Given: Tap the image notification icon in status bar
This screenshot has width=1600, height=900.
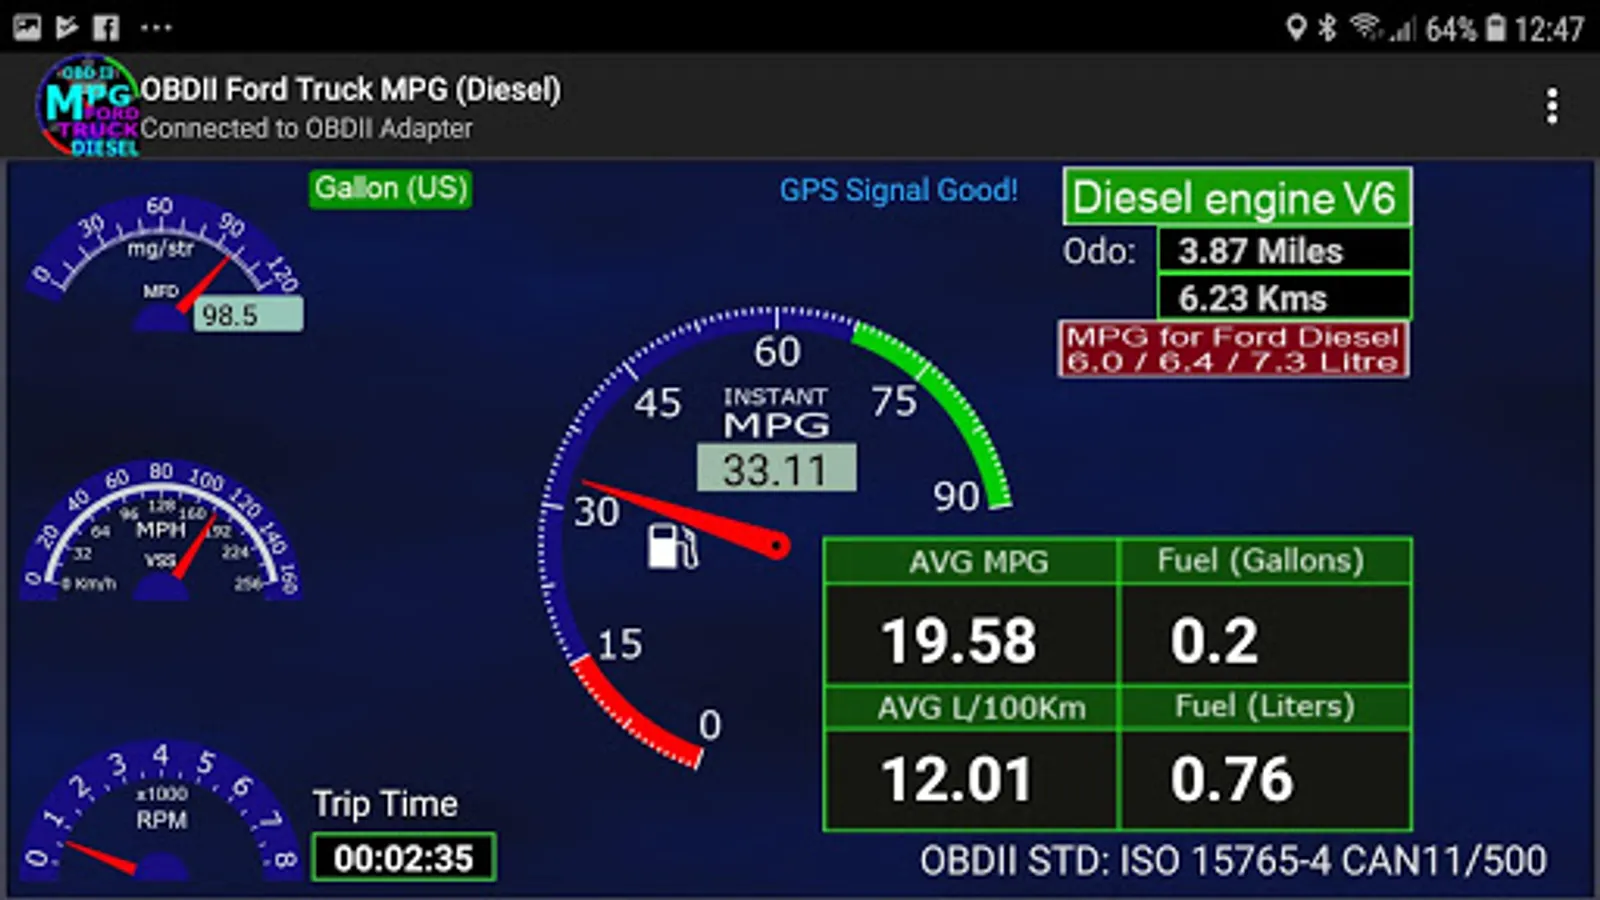Looking at the screenshot, I should tap(27, 27).
